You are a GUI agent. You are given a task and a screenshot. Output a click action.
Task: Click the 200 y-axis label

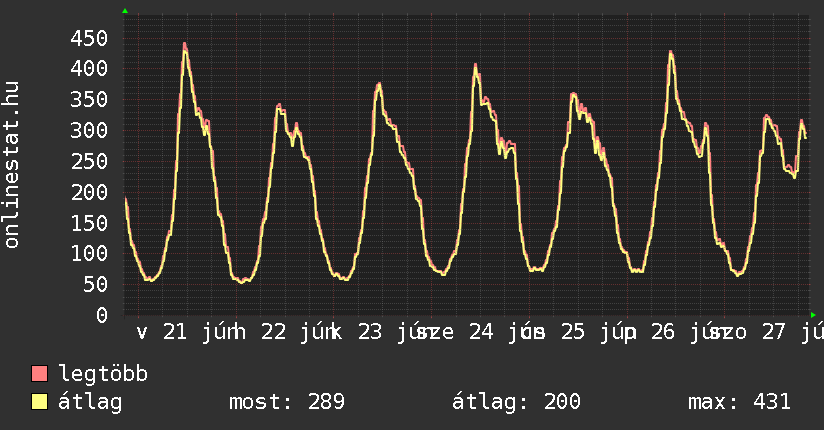pos(89,192)
